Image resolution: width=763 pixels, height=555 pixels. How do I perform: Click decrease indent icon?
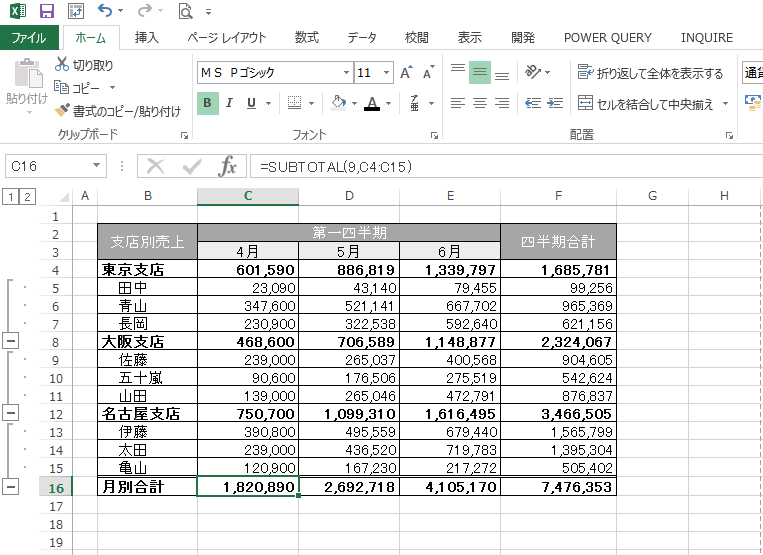point(533,103)
